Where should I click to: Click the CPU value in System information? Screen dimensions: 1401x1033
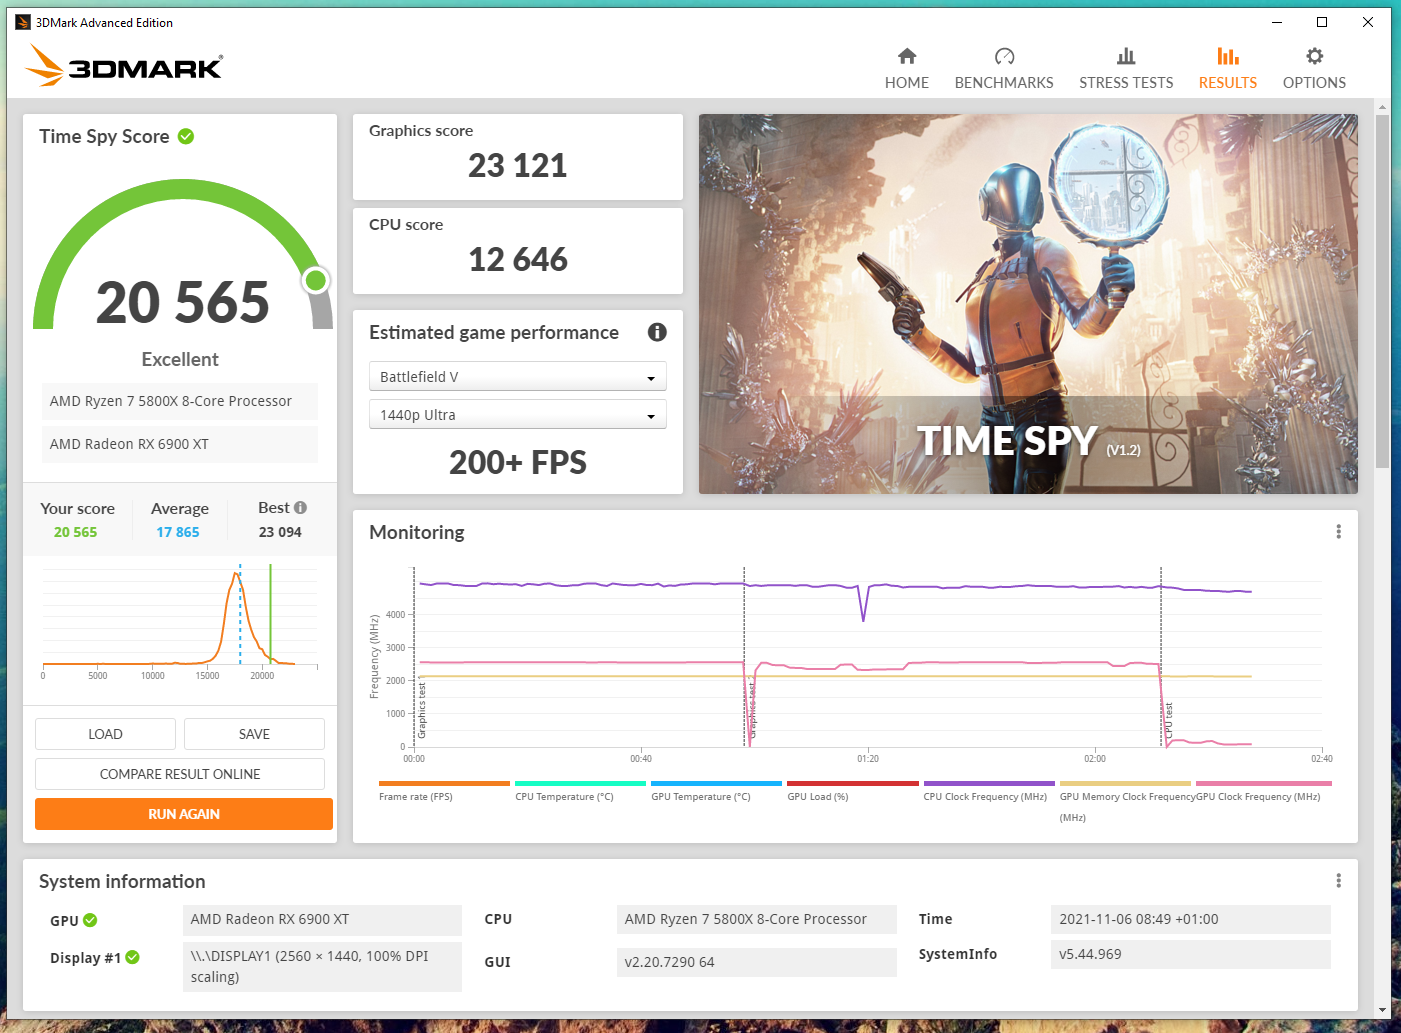(756, 919)
